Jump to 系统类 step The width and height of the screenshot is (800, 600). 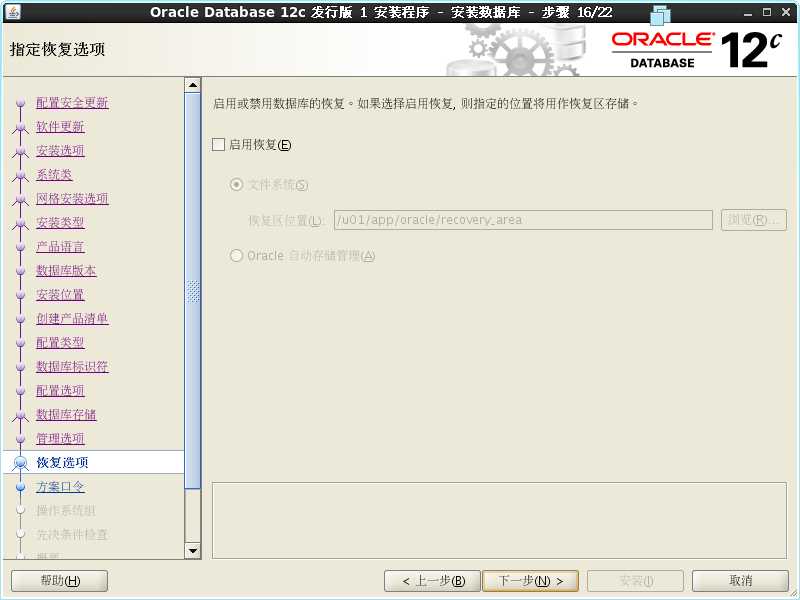54,174
